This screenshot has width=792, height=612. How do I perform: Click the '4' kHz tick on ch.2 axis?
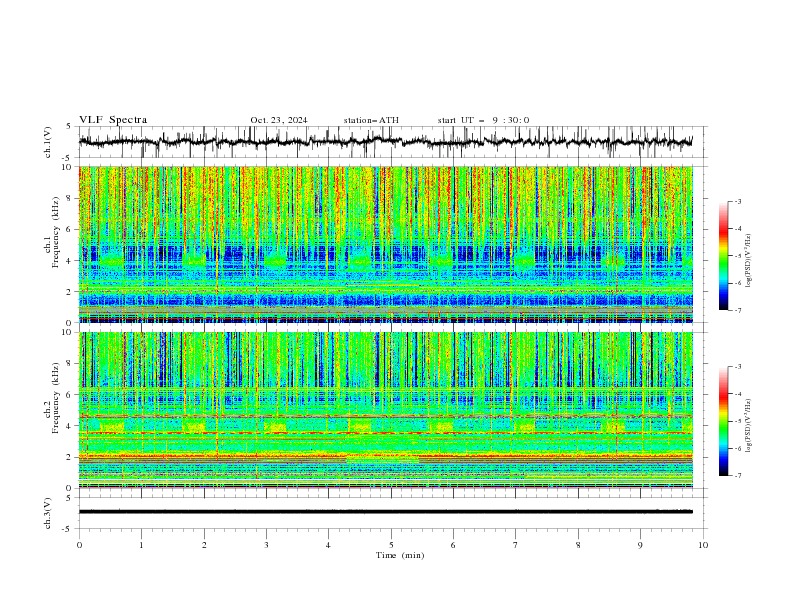coord(70,426)
